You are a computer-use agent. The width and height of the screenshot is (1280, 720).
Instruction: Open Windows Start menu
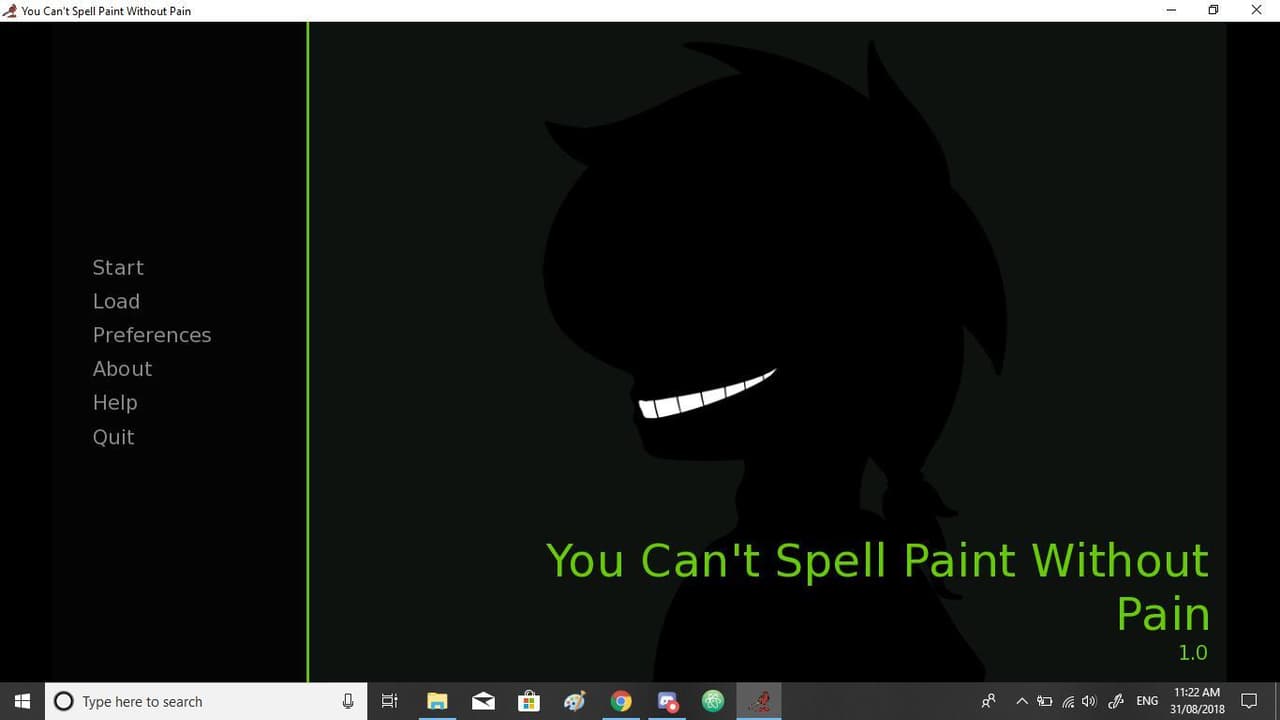click(22, 701)
